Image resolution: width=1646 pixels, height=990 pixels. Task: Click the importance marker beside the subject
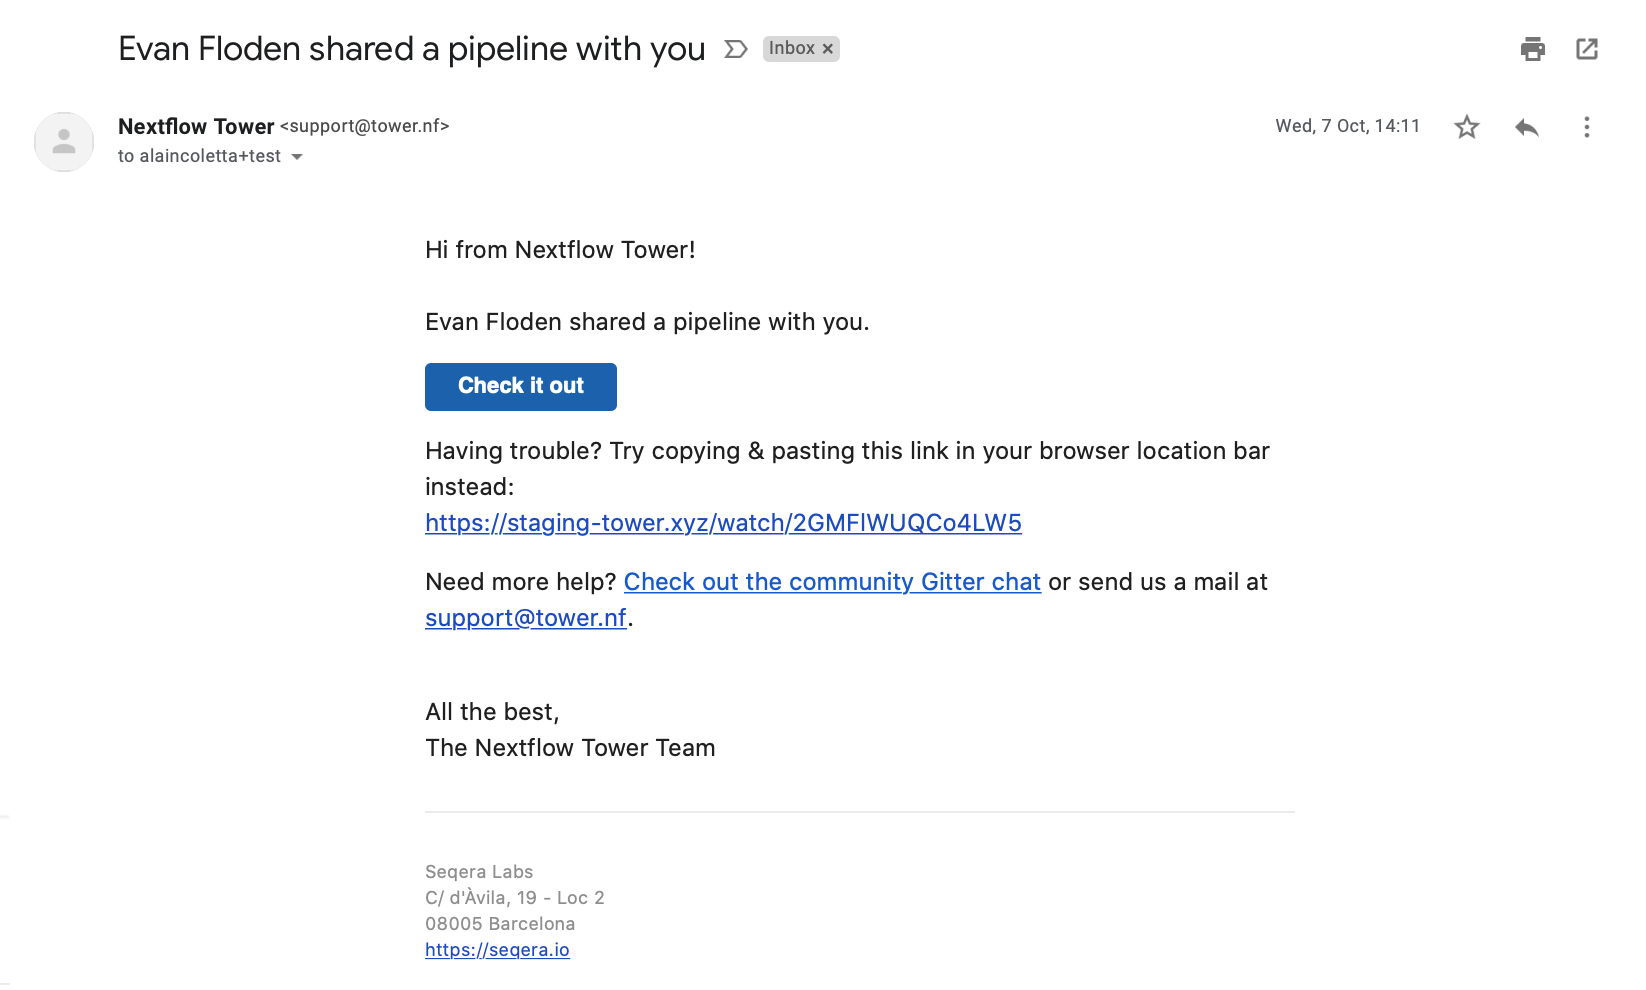[736, 49]
